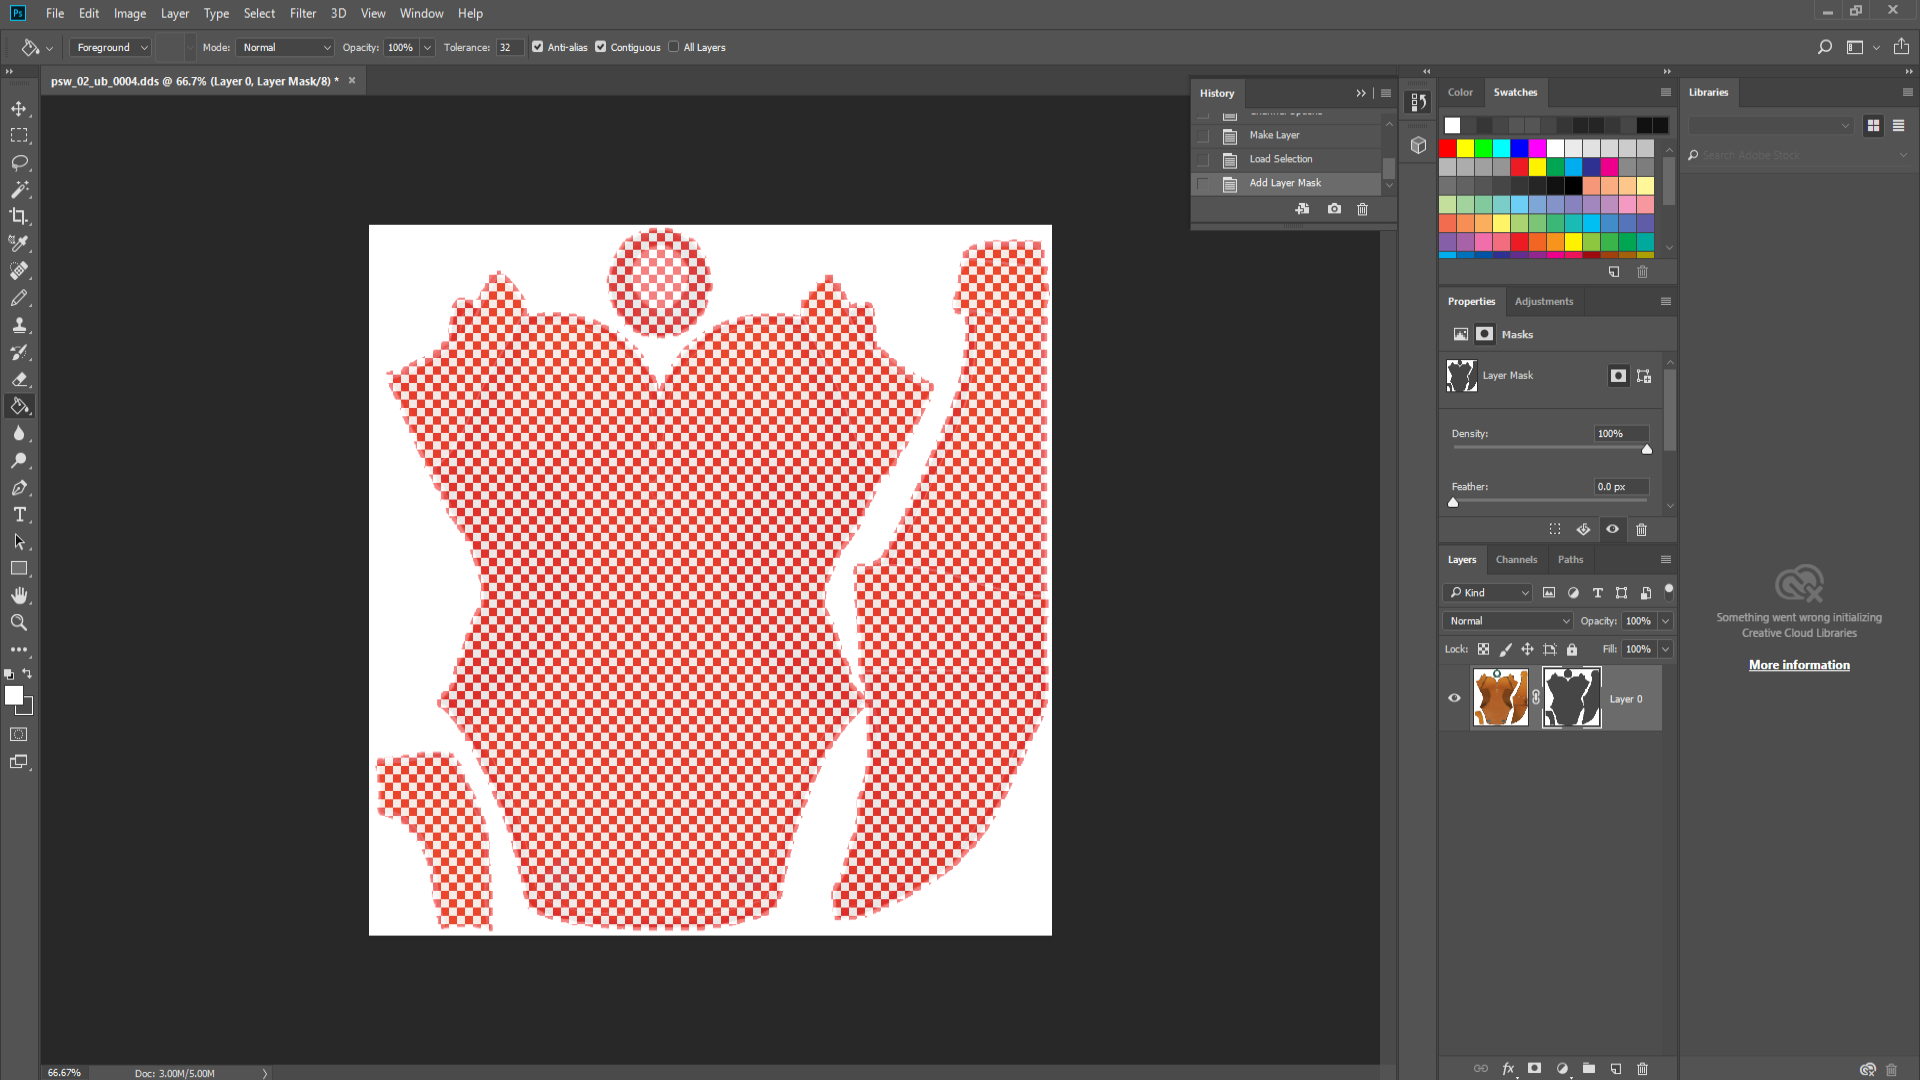
Task: Select the Horizontal Type tool
Action: click(19, 514)
